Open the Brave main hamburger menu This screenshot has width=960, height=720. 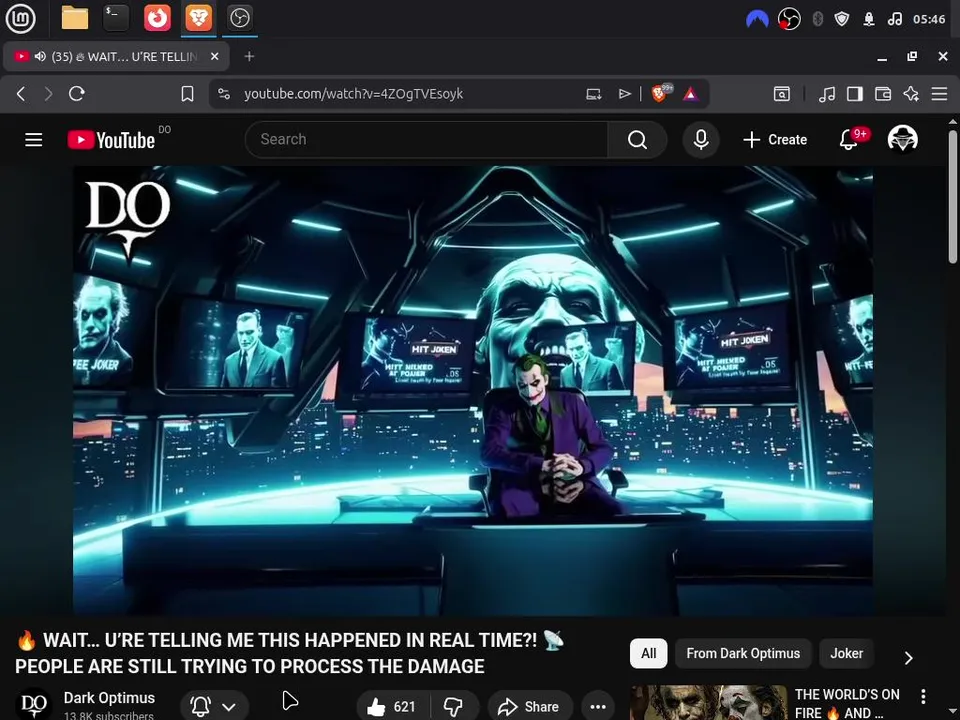pos(939,94)
